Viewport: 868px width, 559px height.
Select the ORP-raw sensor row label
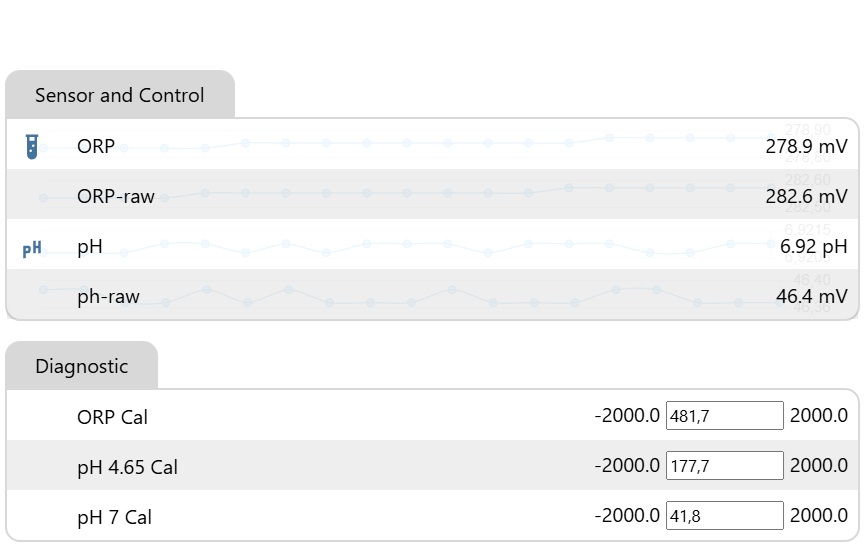(x=116, y=196)
